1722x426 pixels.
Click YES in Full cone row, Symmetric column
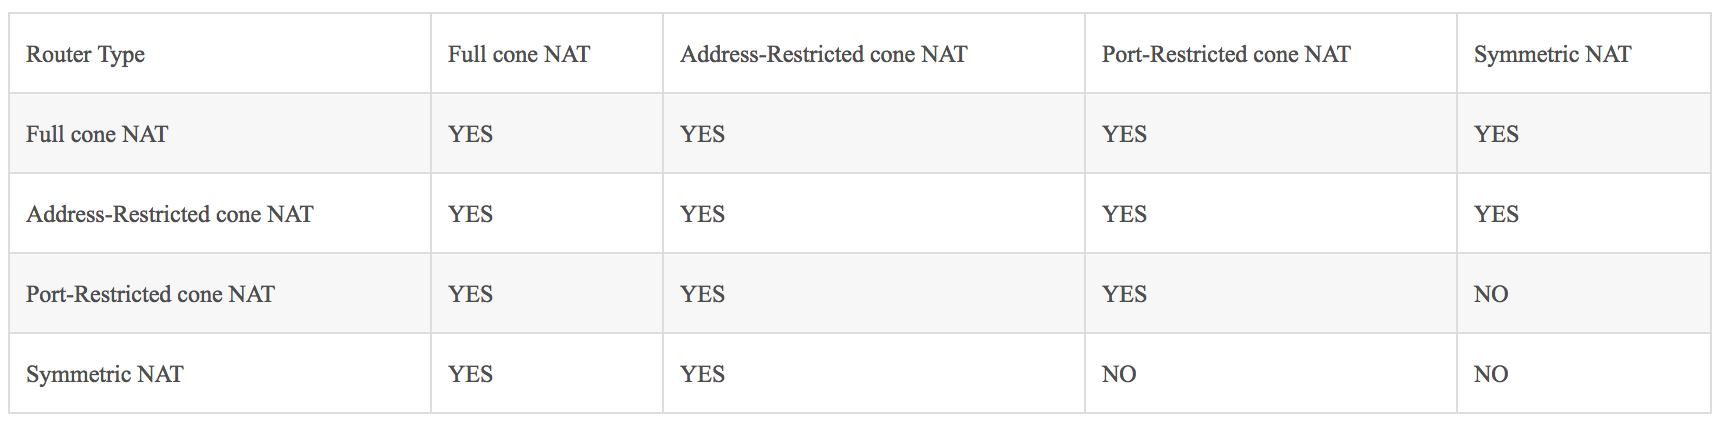[1495, 134]
